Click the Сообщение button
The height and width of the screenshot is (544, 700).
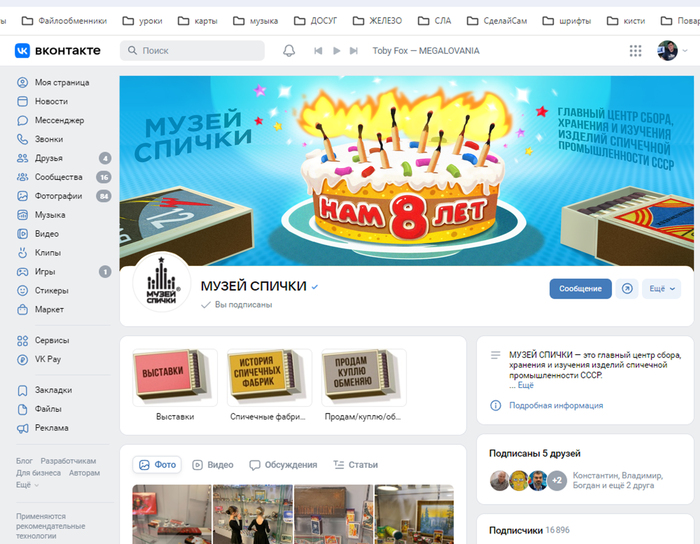point(580,289)
